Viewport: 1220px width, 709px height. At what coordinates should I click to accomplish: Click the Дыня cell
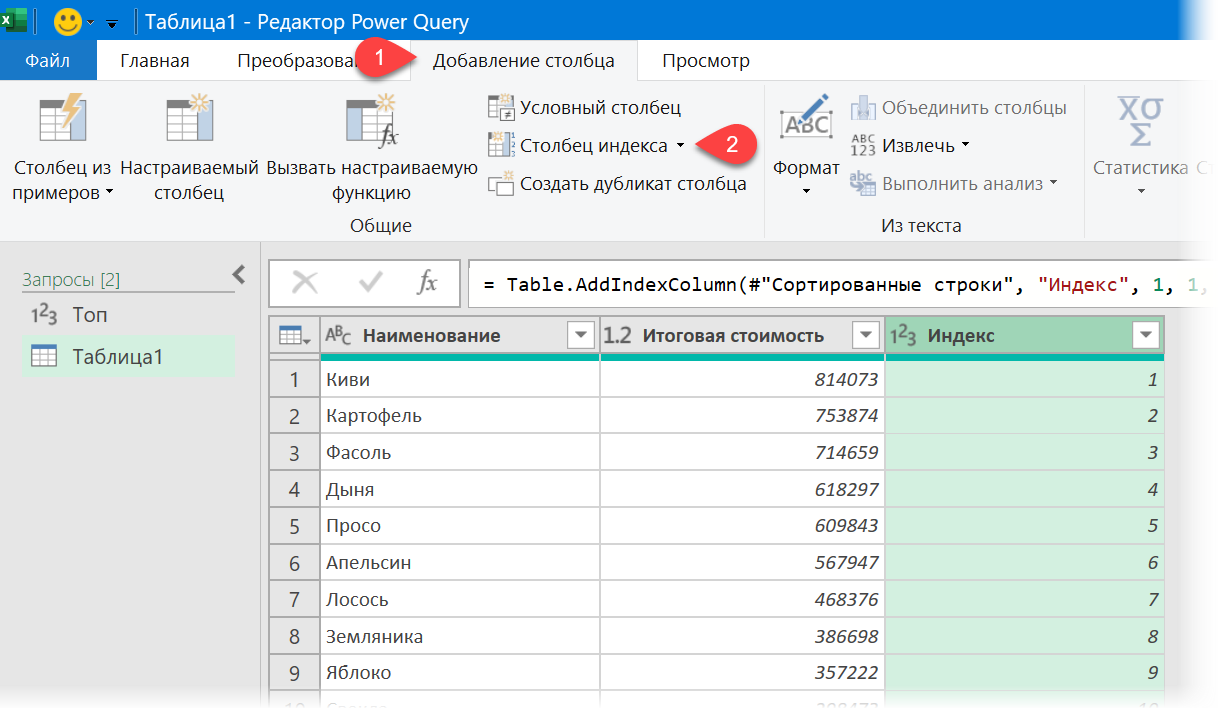(x=460, y=490)
